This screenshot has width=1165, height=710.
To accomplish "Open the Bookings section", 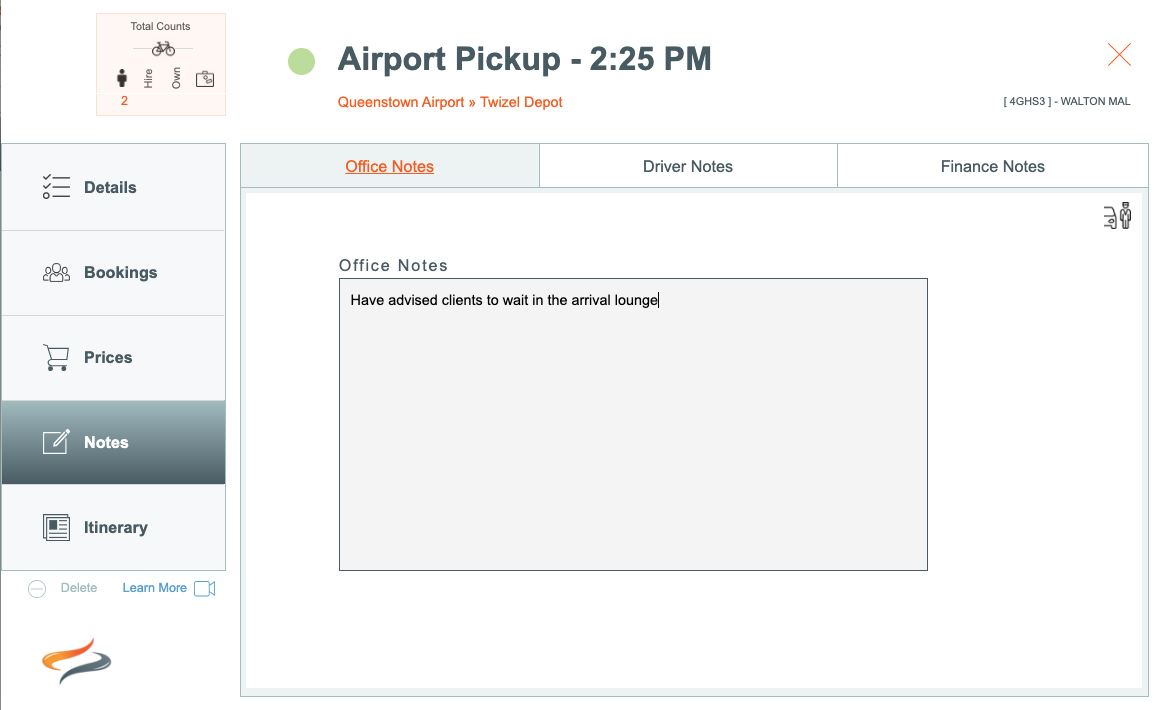I will click(114, 273).
